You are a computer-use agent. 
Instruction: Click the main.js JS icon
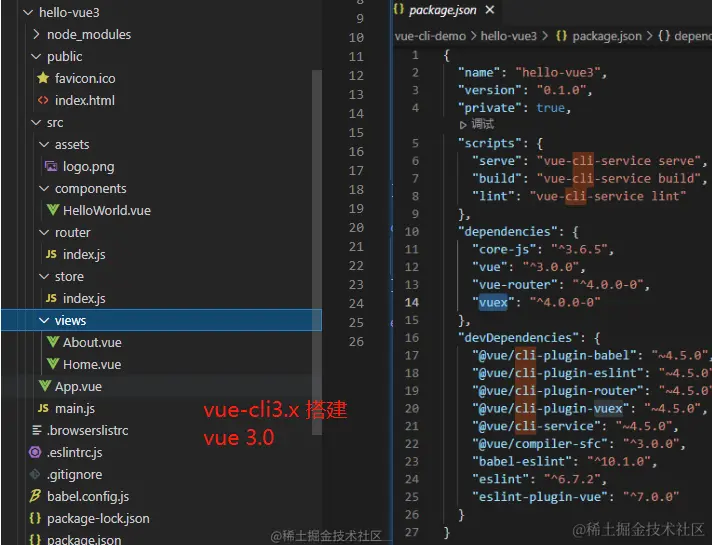pos(43,408)
